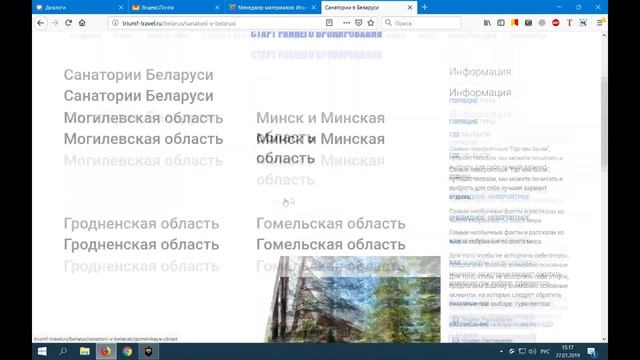640x360 pixels.
Task: Open a new browser tab
Action: coord(424,7)
